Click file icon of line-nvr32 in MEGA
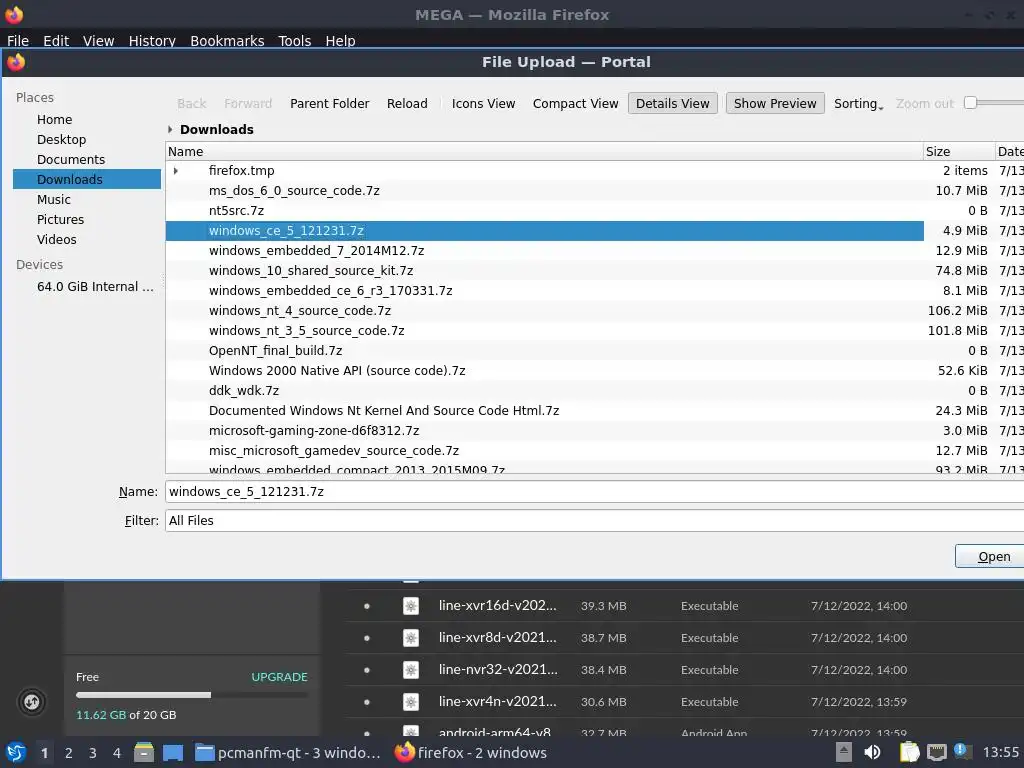 (x=411, y=670)
